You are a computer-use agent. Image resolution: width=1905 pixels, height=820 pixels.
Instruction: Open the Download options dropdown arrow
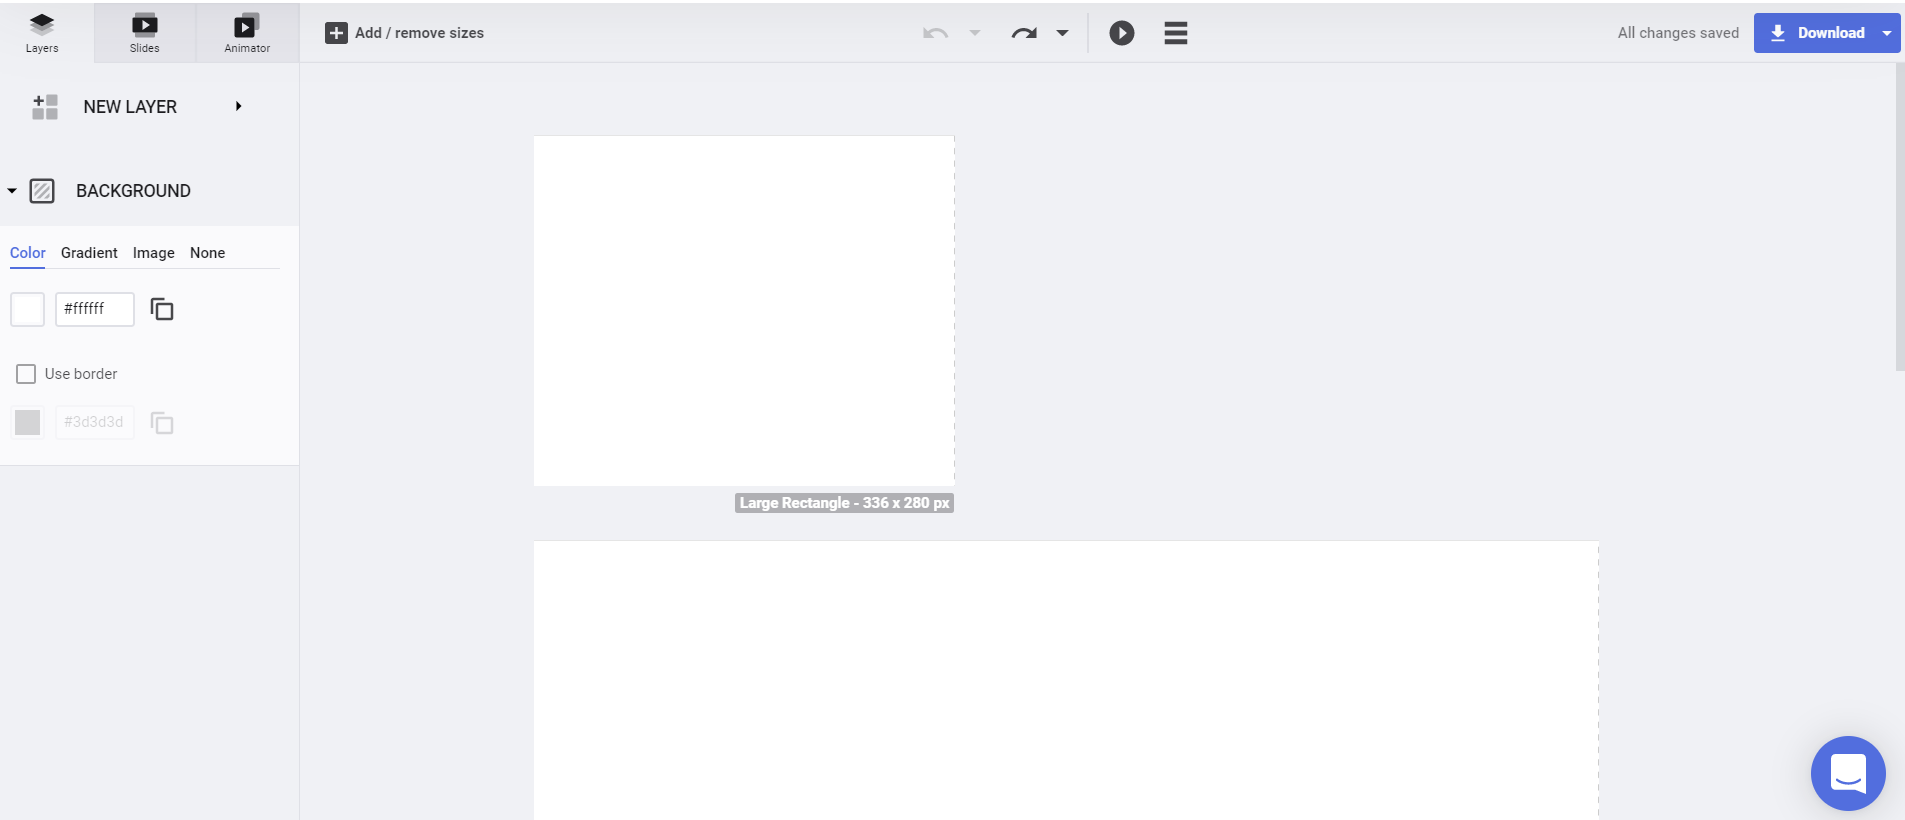(1887, 33)
